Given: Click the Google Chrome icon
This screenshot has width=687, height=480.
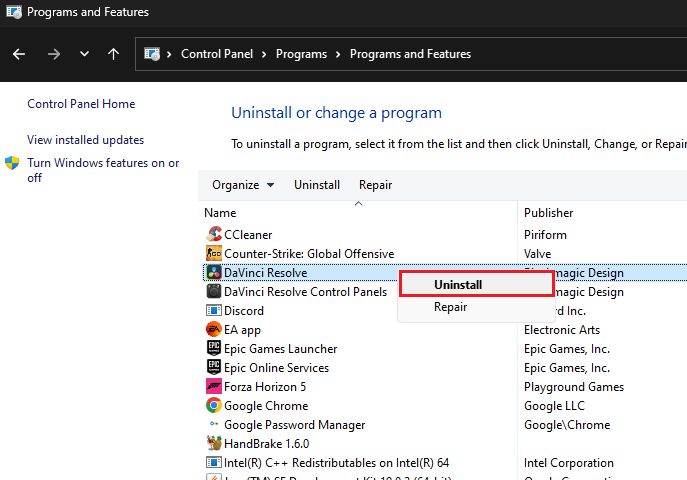Looking at the screenshot, I should pyautogui.click(x=213, y=406).
